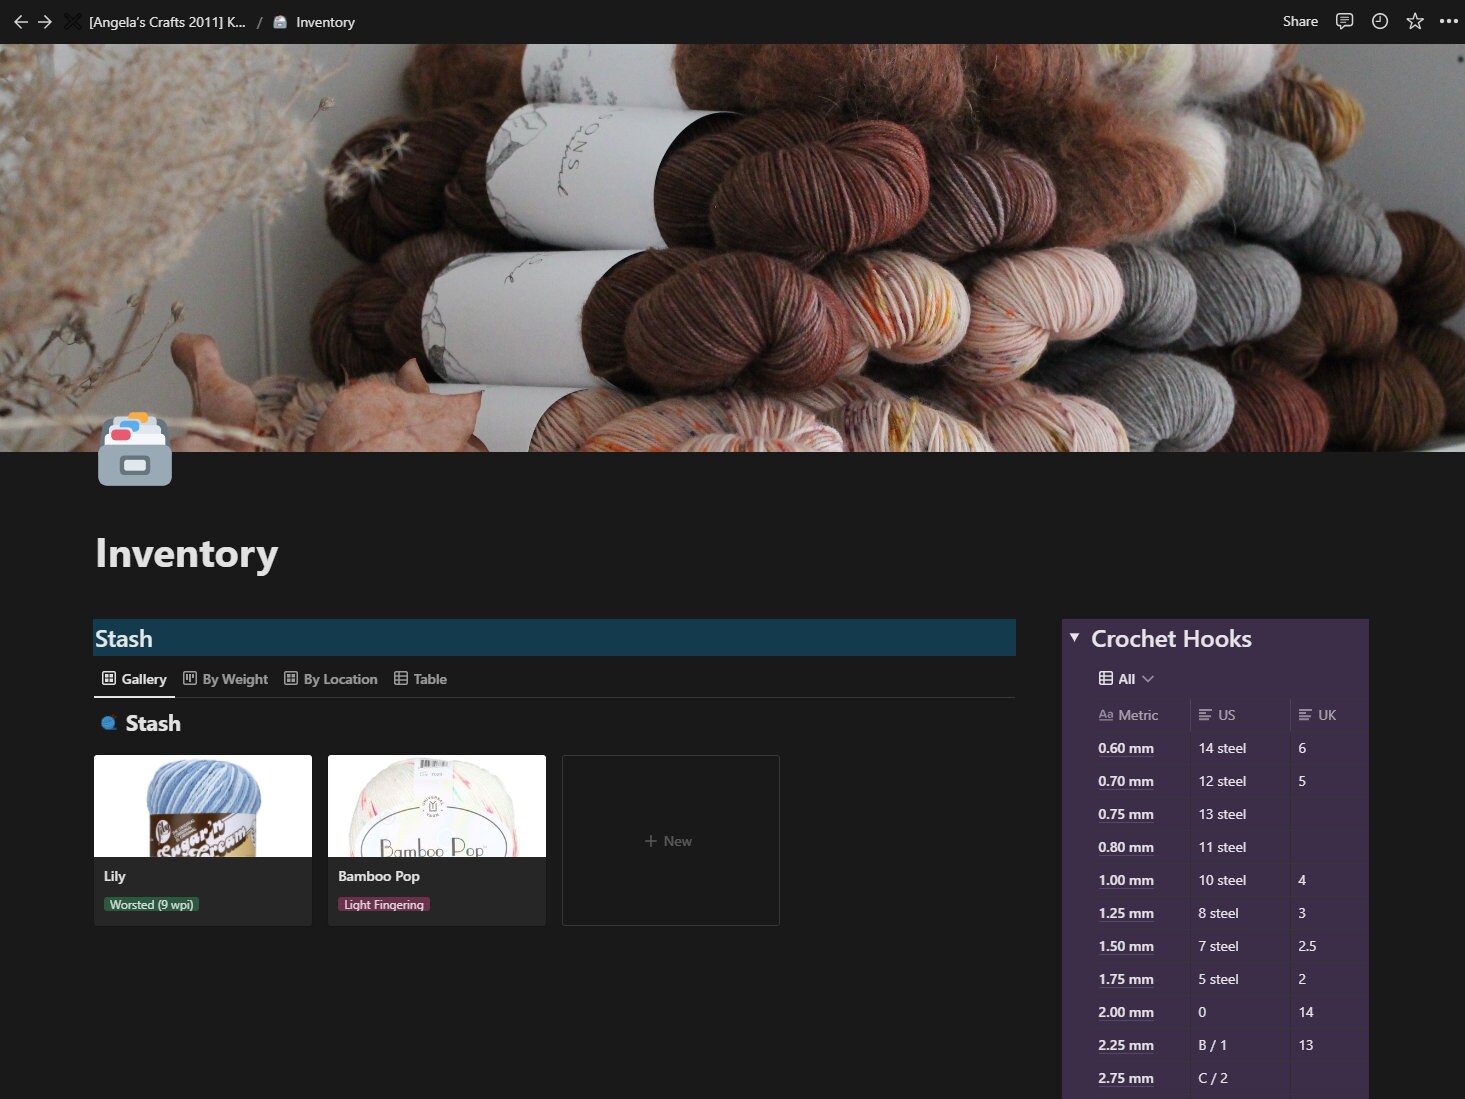This screenshot has height=1099, width=1465.
Task: Click New to add a stash item
Action: tap(669, 840)
